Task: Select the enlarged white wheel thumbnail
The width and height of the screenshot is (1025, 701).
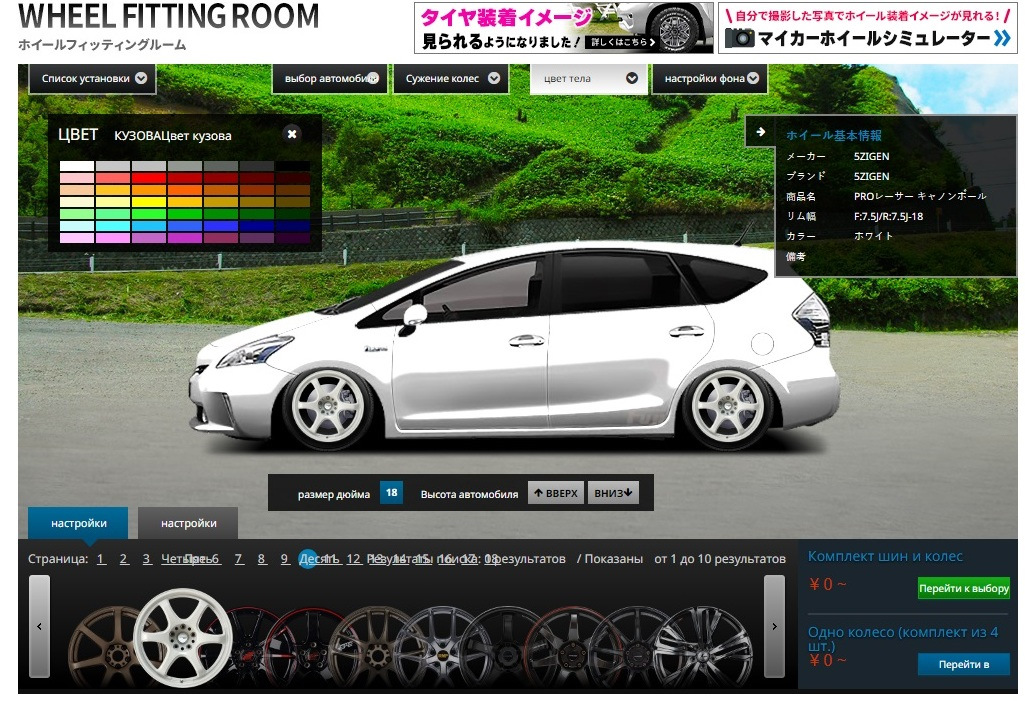Action: tap(183, 638)
